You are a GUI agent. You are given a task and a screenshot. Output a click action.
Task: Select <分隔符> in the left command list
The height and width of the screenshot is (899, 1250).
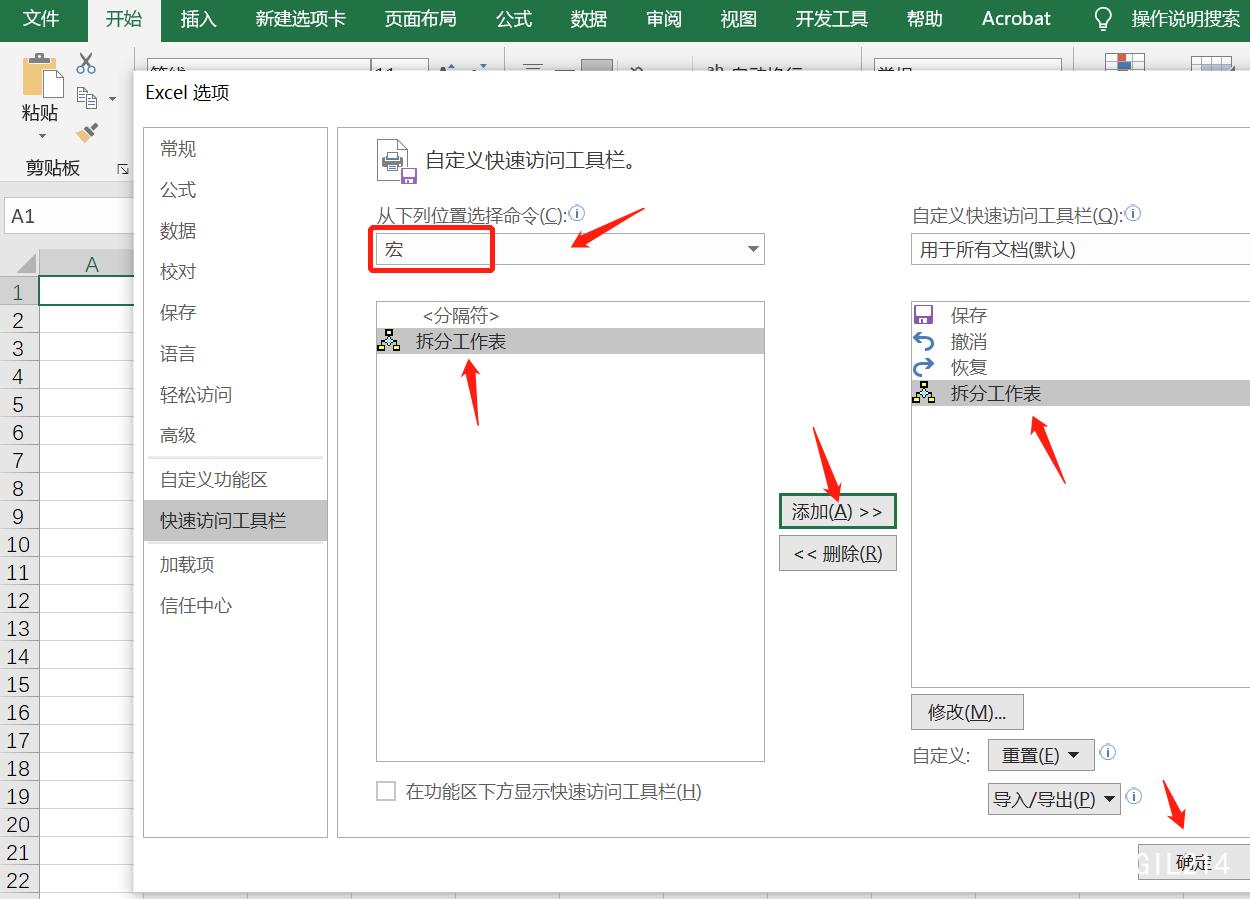click(570, 315)
